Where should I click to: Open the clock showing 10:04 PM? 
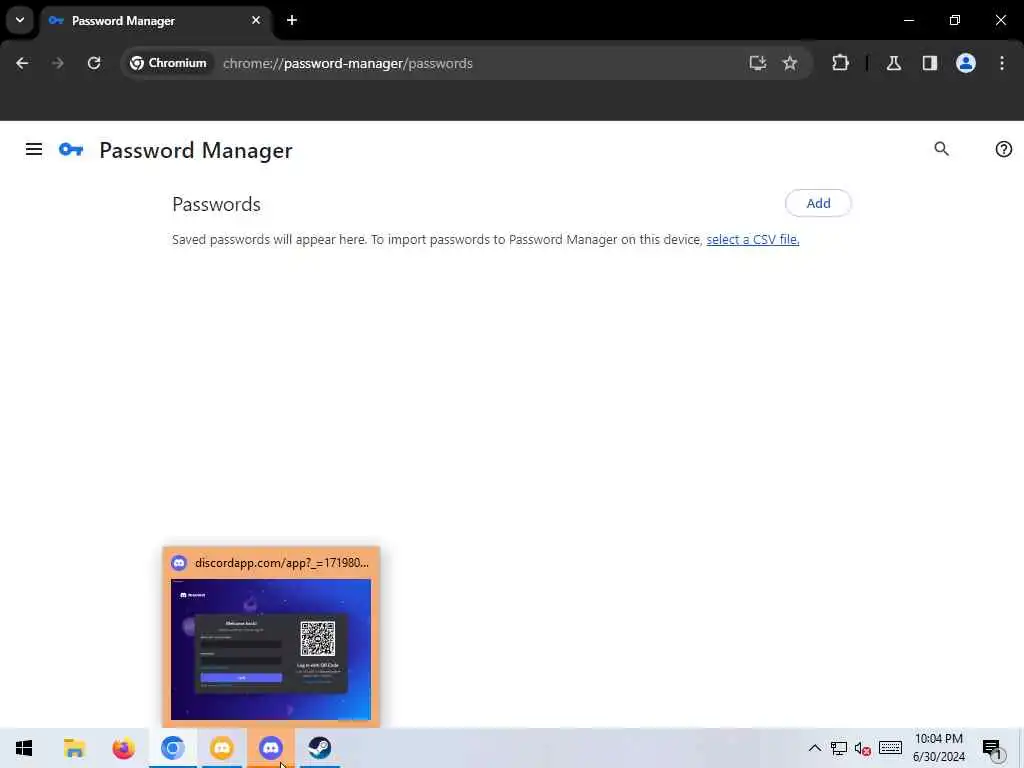(x=938, y=748)
